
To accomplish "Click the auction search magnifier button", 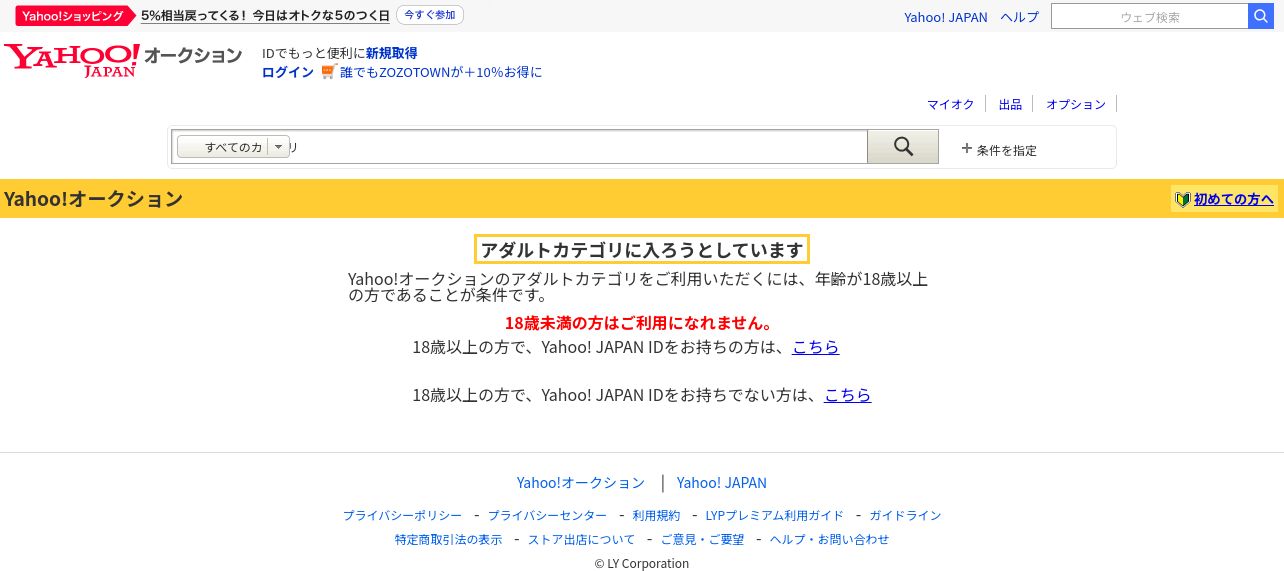I will click(903, 147).
